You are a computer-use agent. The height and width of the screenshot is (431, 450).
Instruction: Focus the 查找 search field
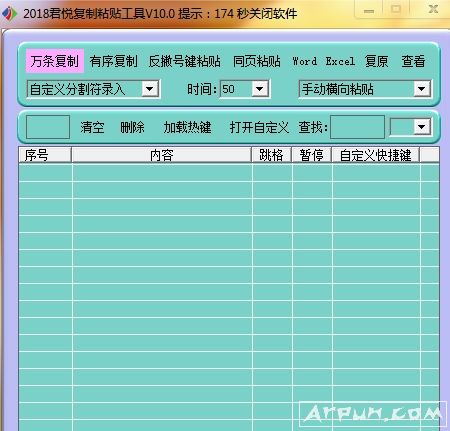[357, 127]
